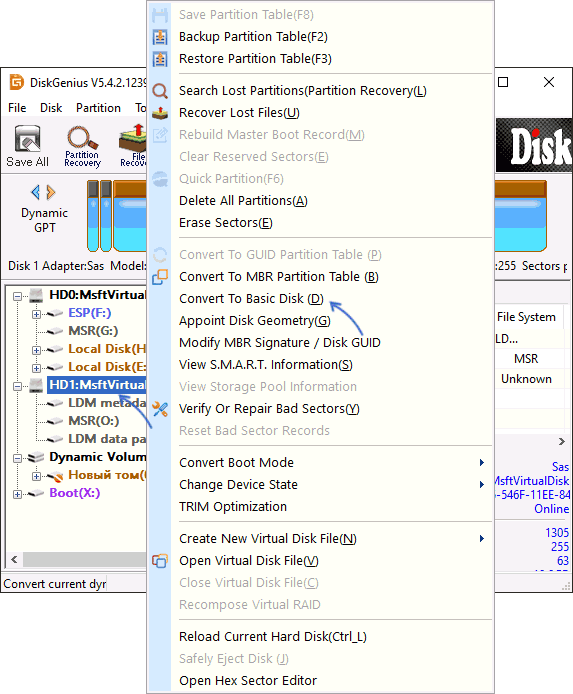Expand the Boot(X:) tree node

coord(17,494)
